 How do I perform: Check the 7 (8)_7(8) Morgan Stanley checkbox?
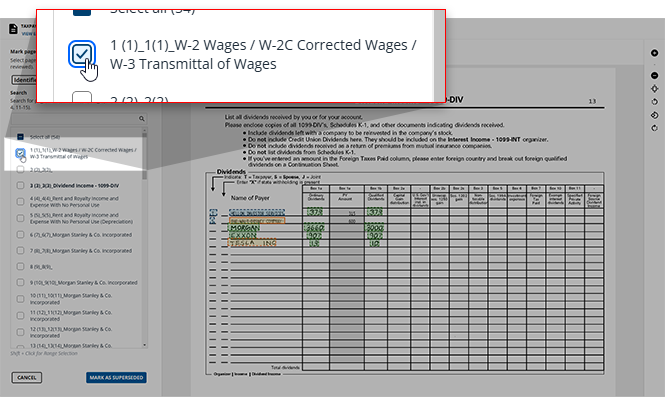tap(20, 251)
